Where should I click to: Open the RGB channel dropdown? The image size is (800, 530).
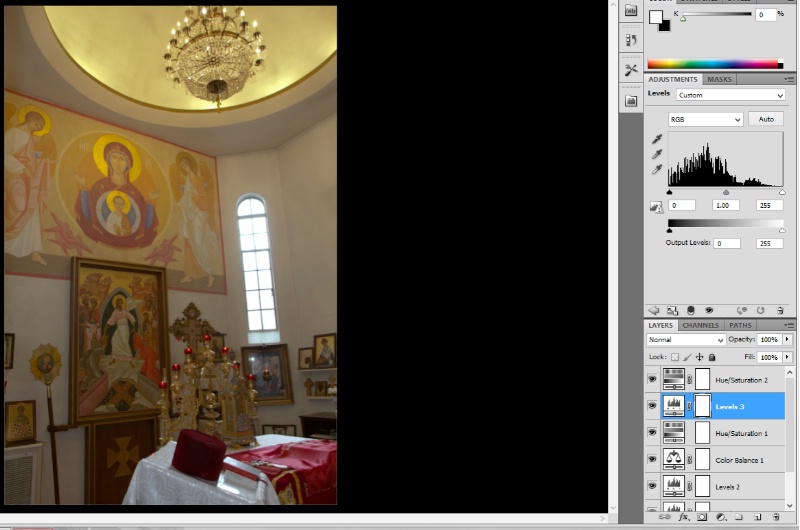706,119
